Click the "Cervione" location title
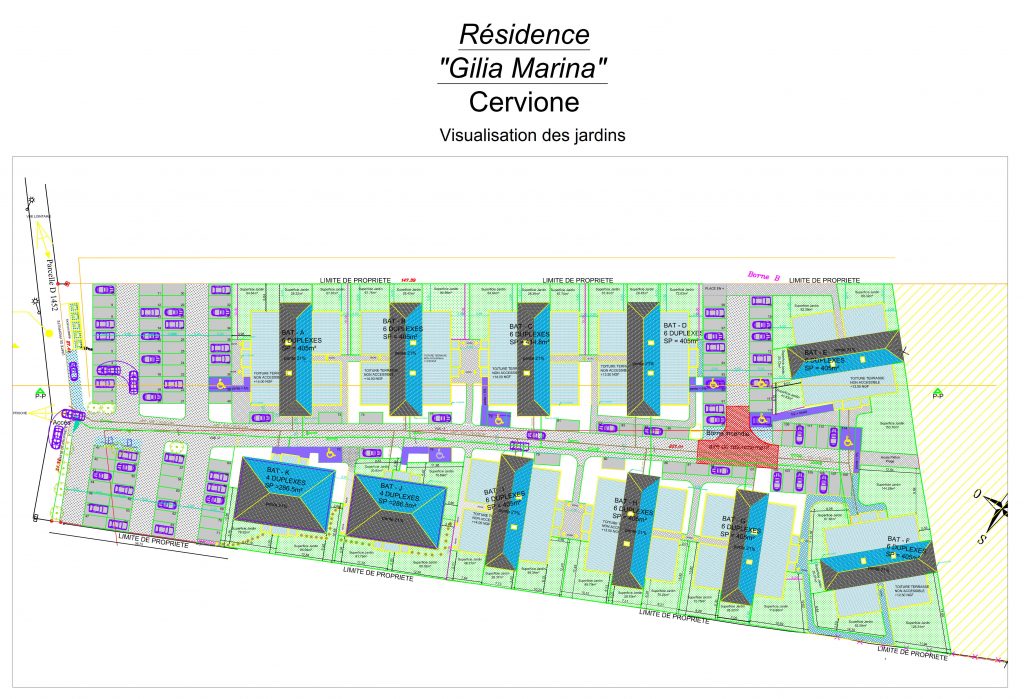The image size is (1024, 699). pyautogui.click(x=524, y=101)
